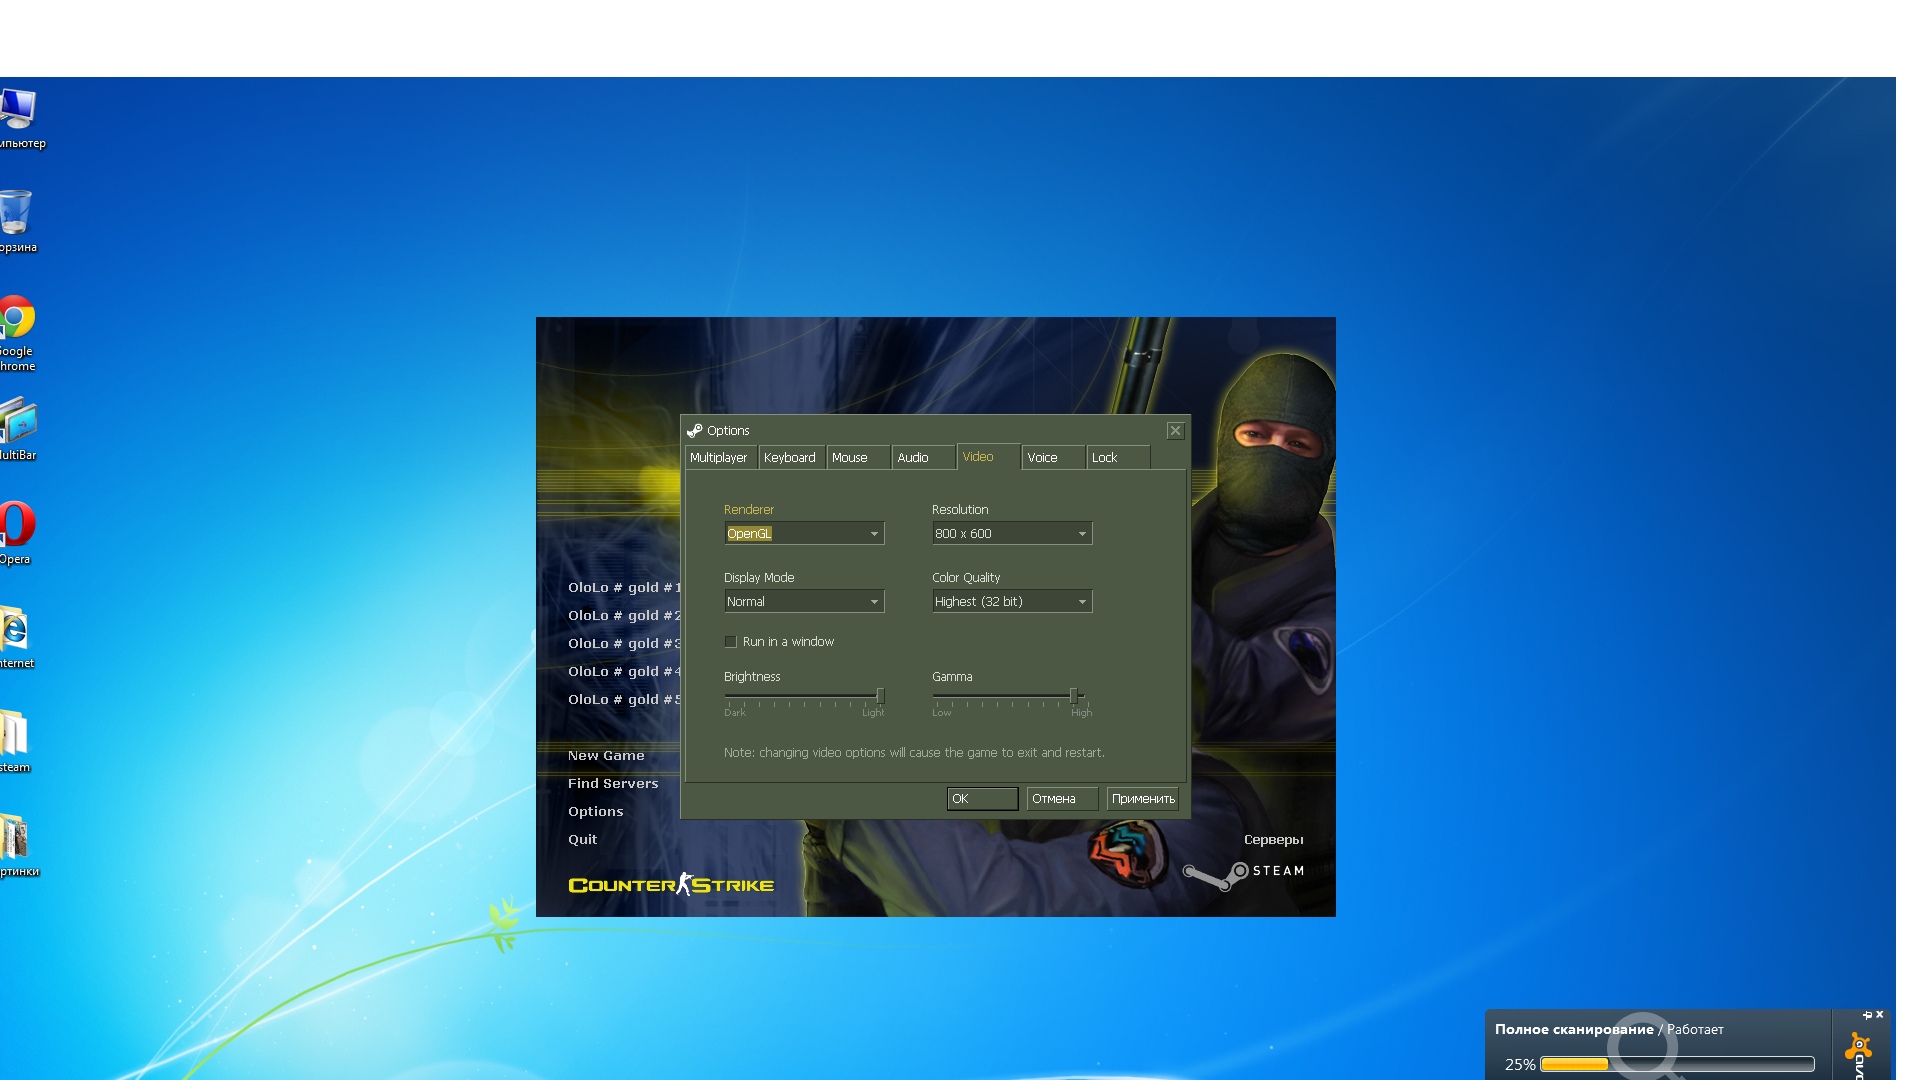
Task: Confirm settings with the OK button
Action: (982, 799)
